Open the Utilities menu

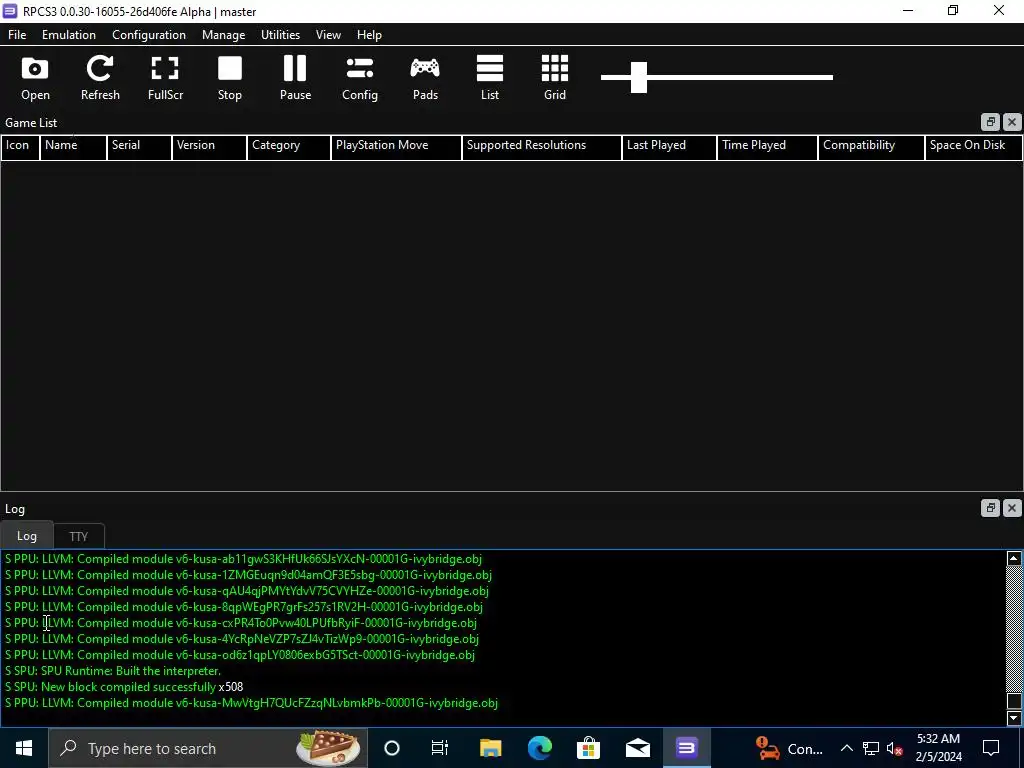(281, 35)
